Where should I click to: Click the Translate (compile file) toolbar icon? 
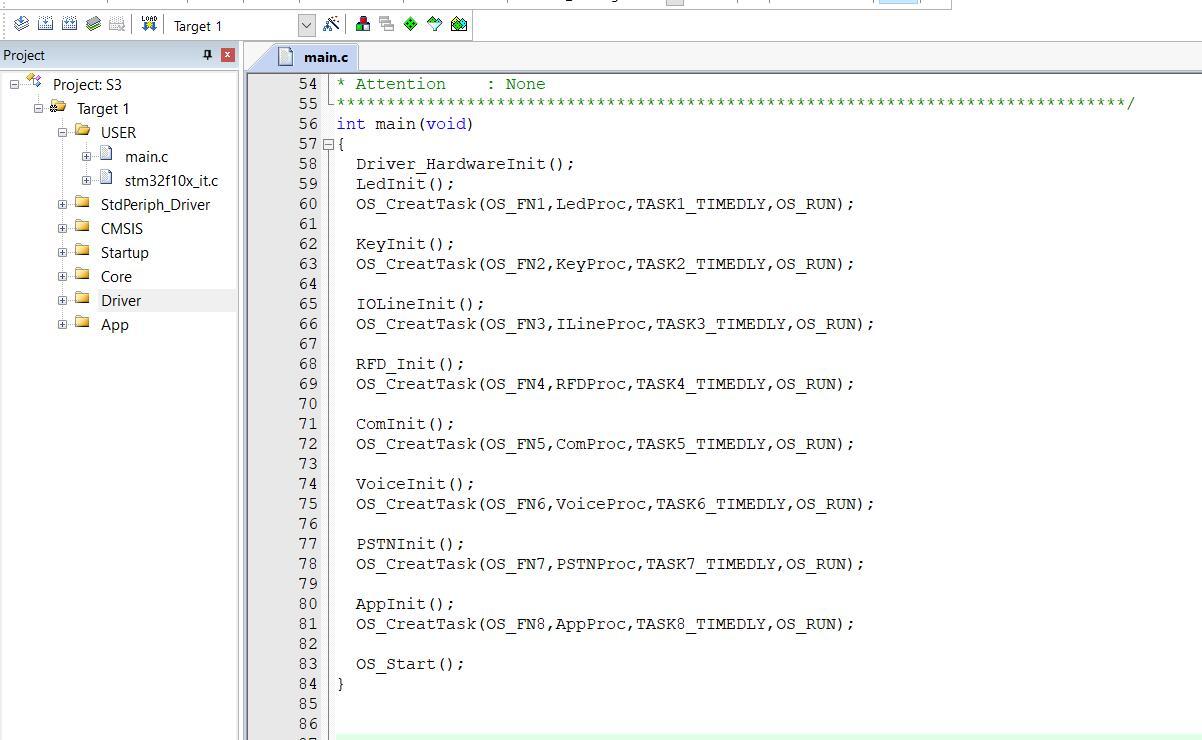(20, 24)
